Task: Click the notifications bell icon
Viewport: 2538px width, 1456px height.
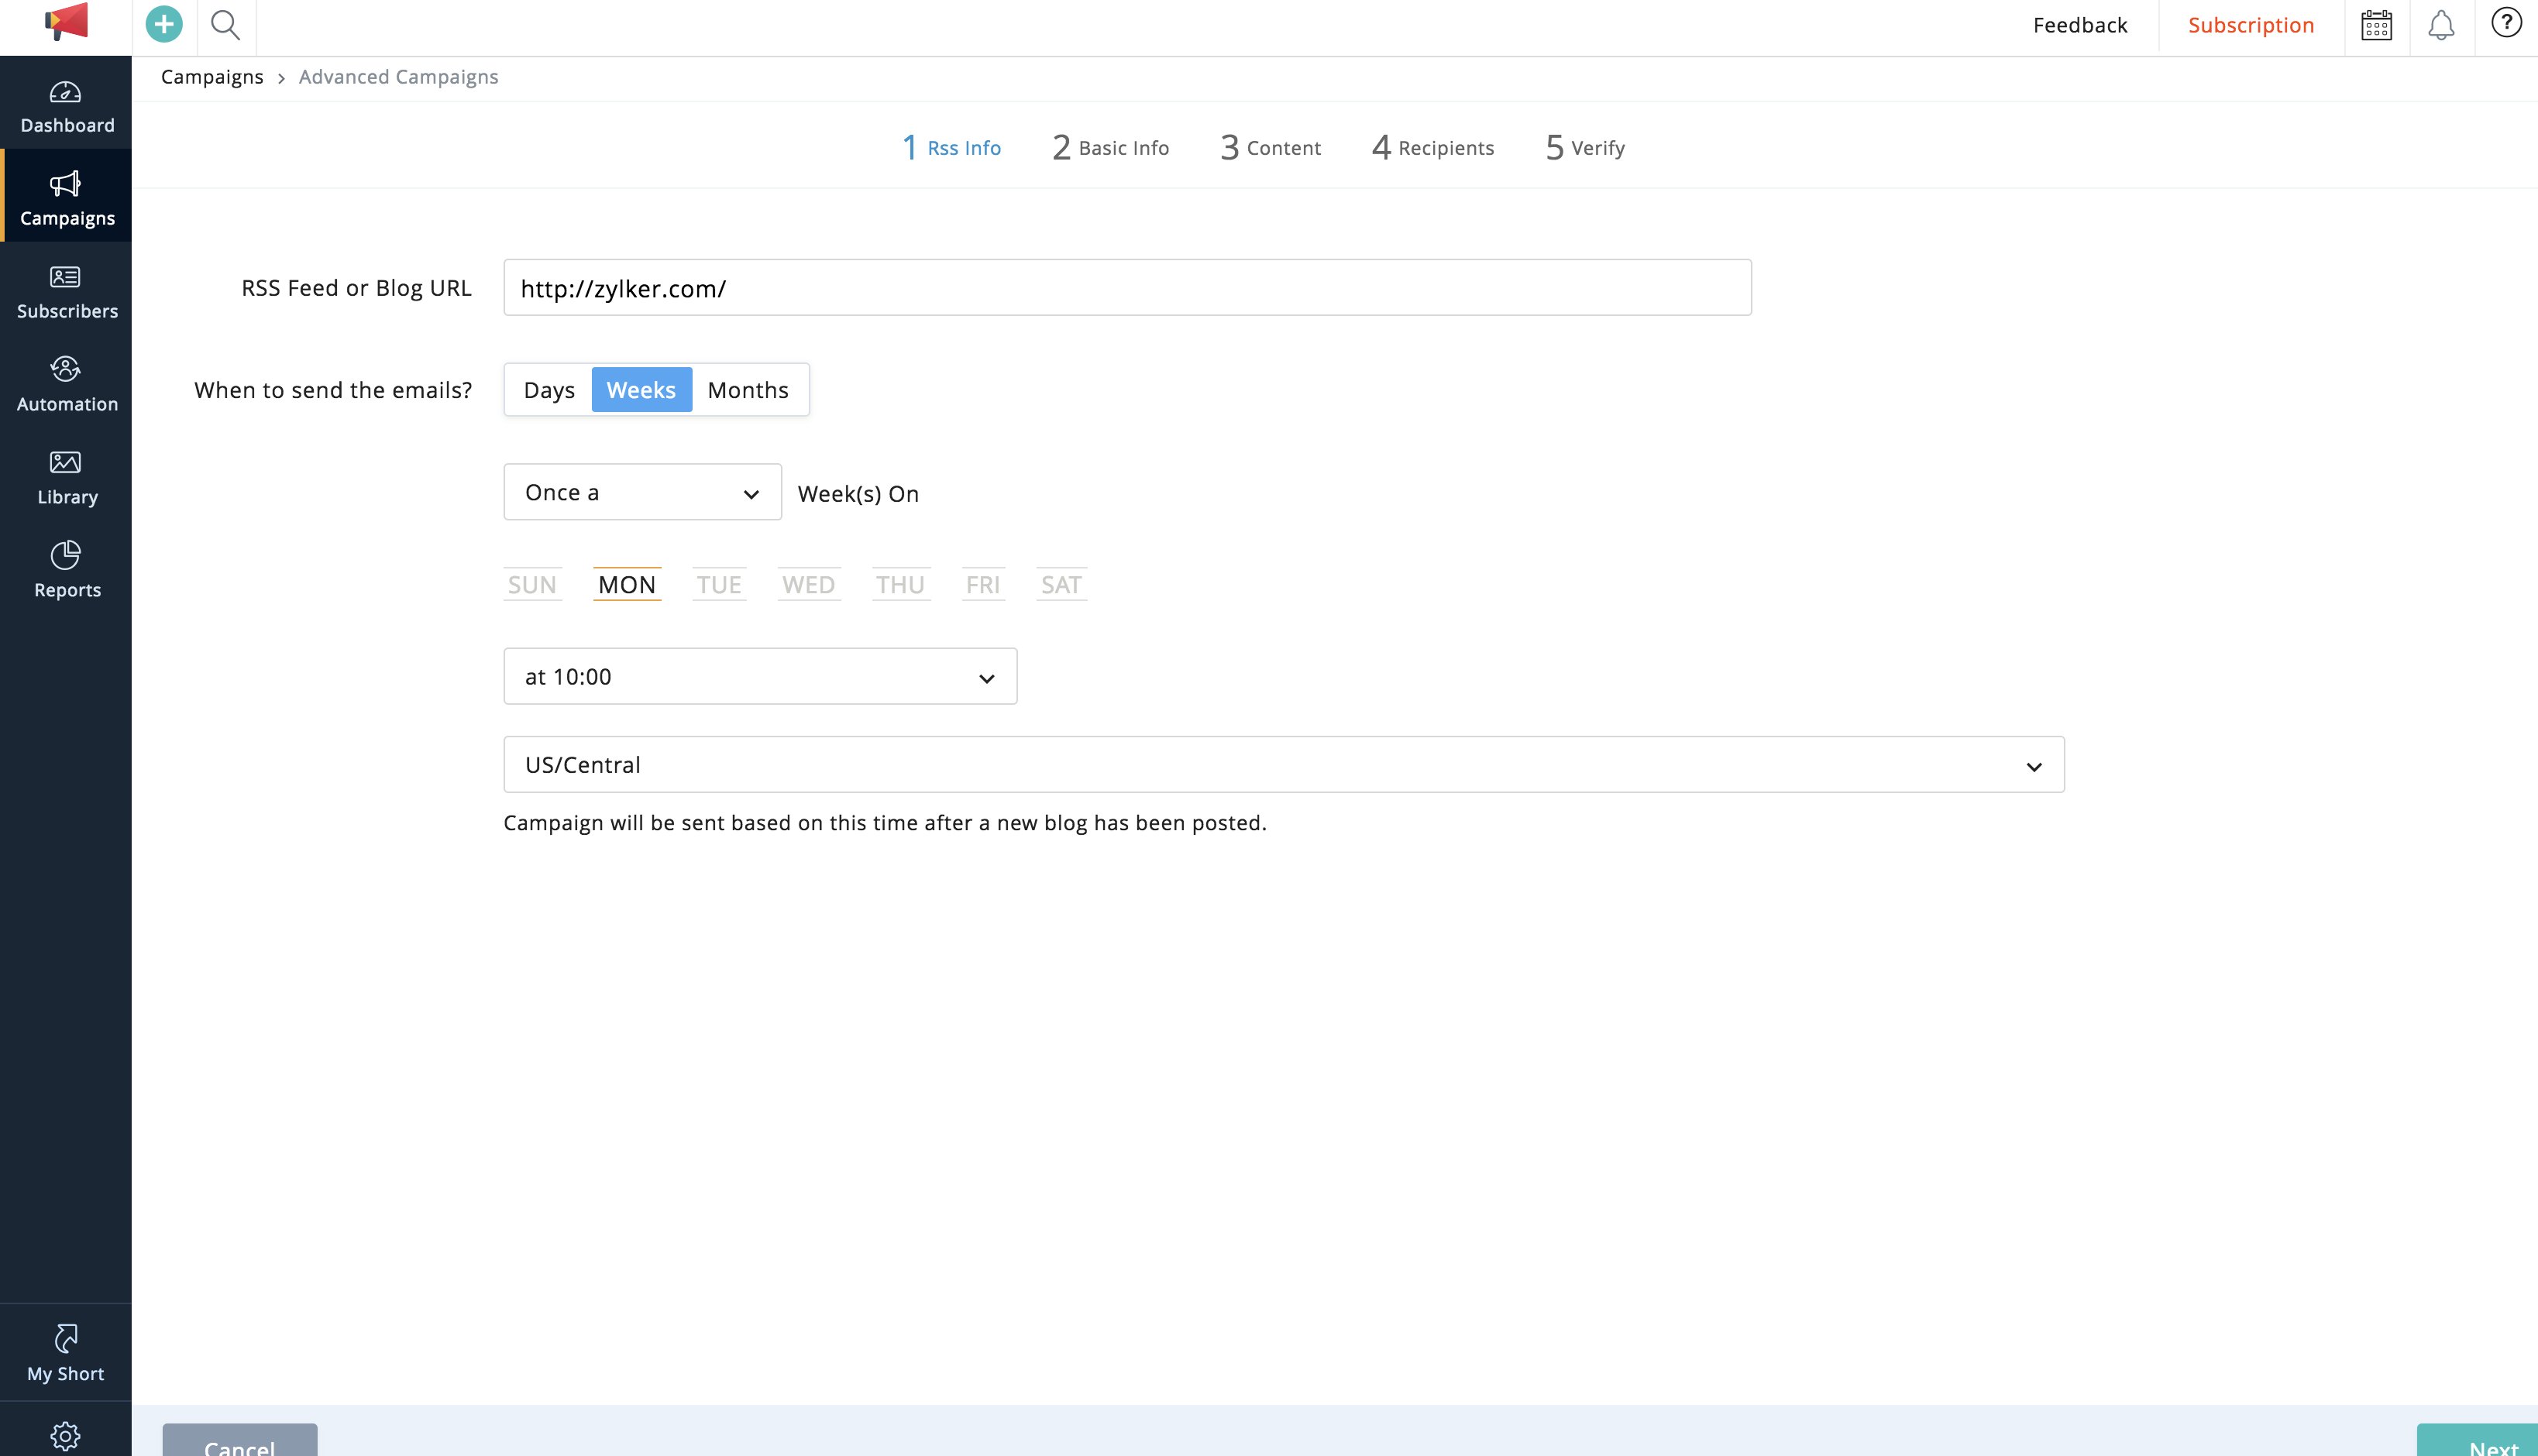Action: (x=2441, y=25)
